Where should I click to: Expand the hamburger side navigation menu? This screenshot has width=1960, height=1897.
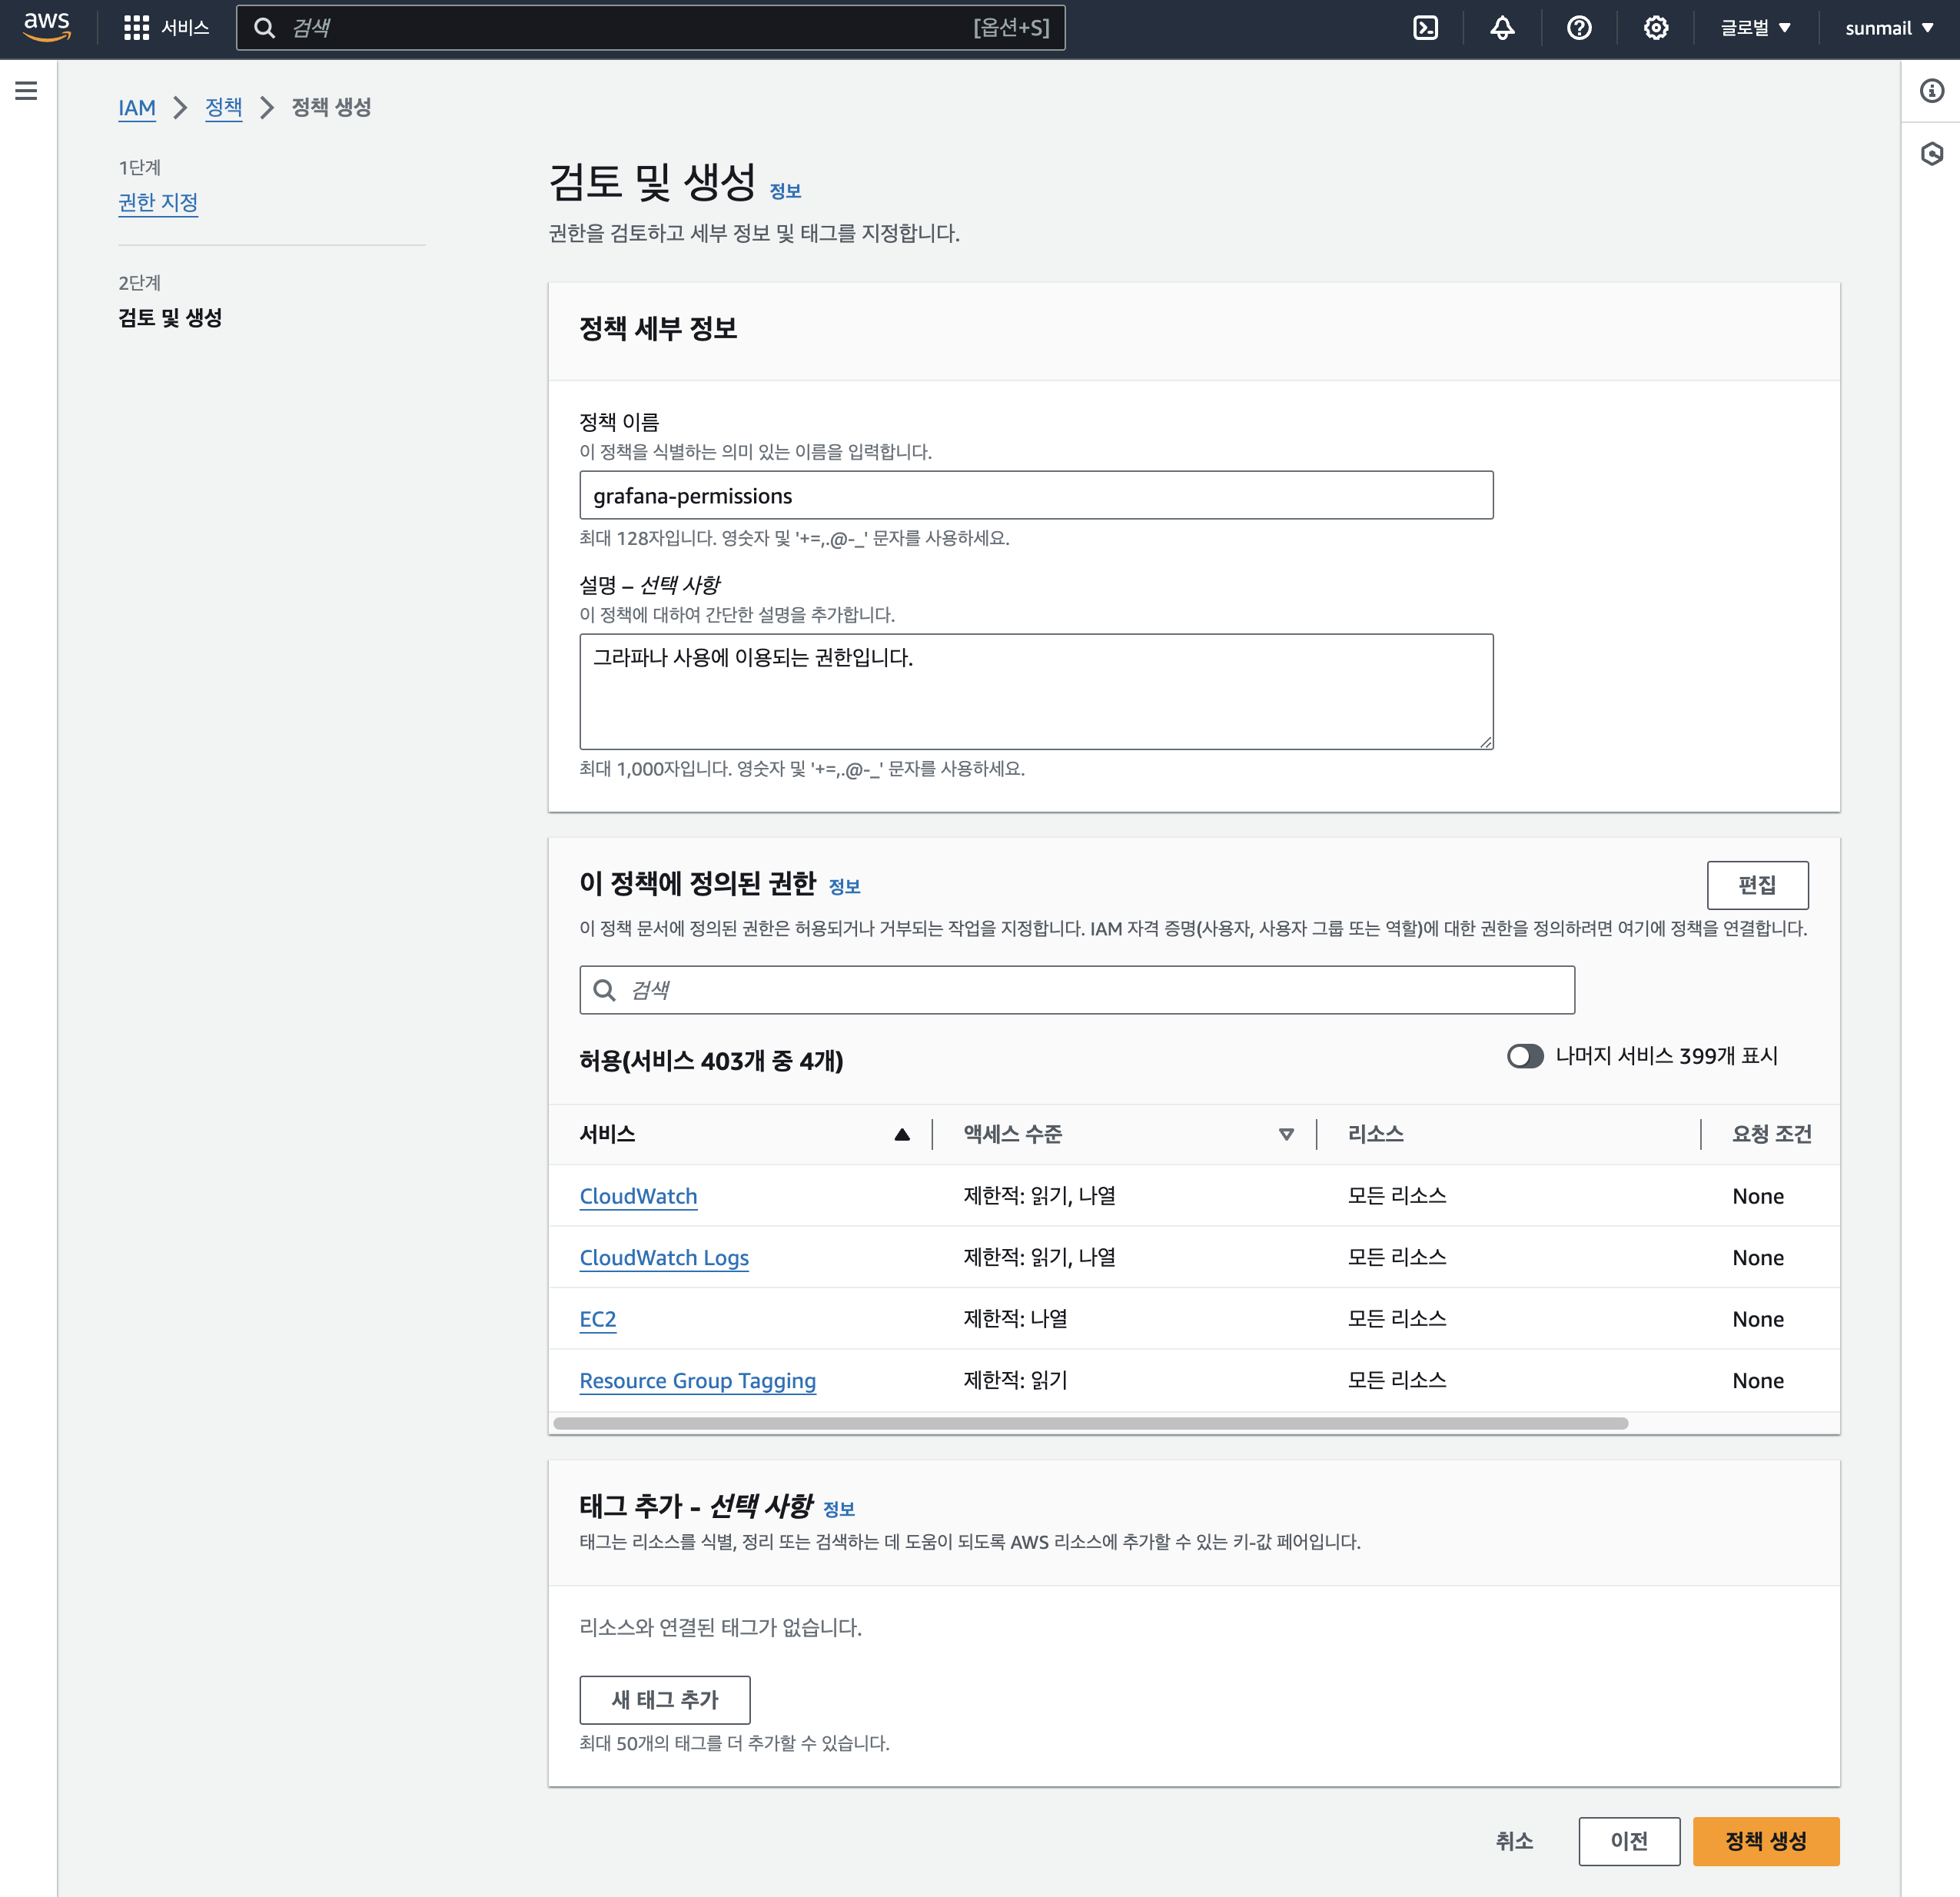tap(27, 91)
